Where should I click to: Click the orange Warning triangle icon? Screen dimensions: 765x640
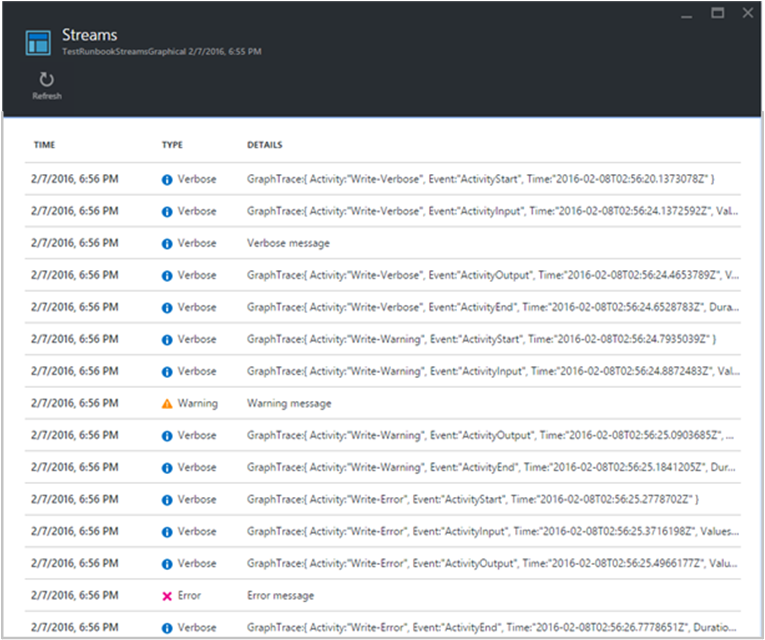[x=167, y=404]
